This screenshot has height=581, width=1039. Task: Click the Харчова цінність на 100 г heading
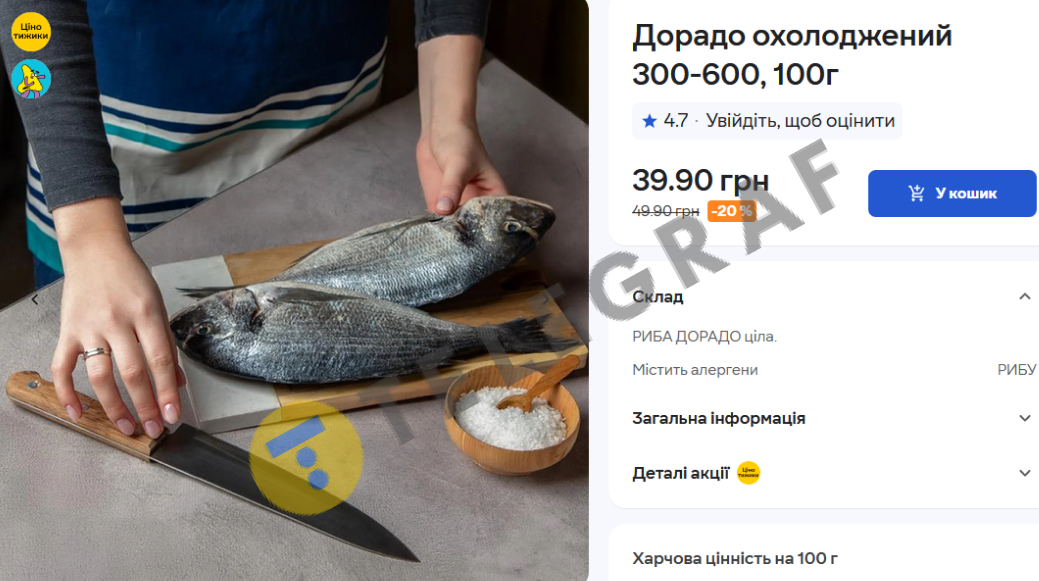click(x=734, y=558)
